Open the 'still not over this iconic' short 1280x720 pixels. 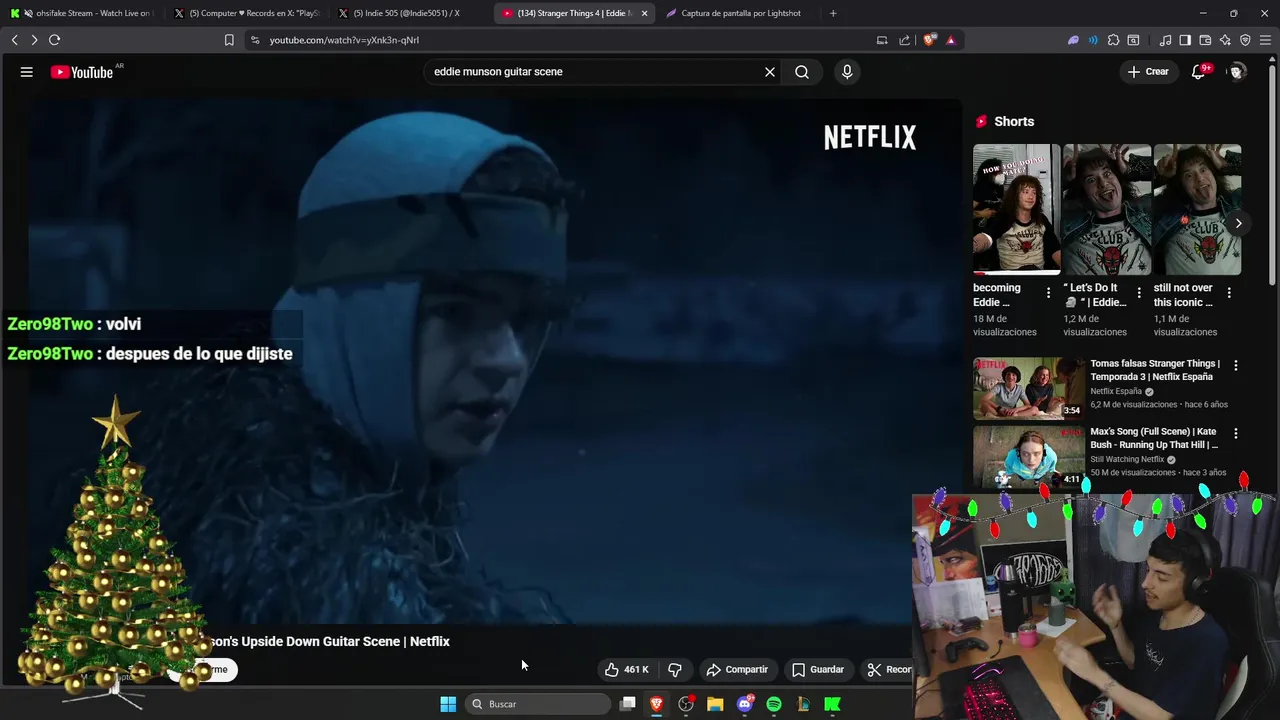point(1197,209)
